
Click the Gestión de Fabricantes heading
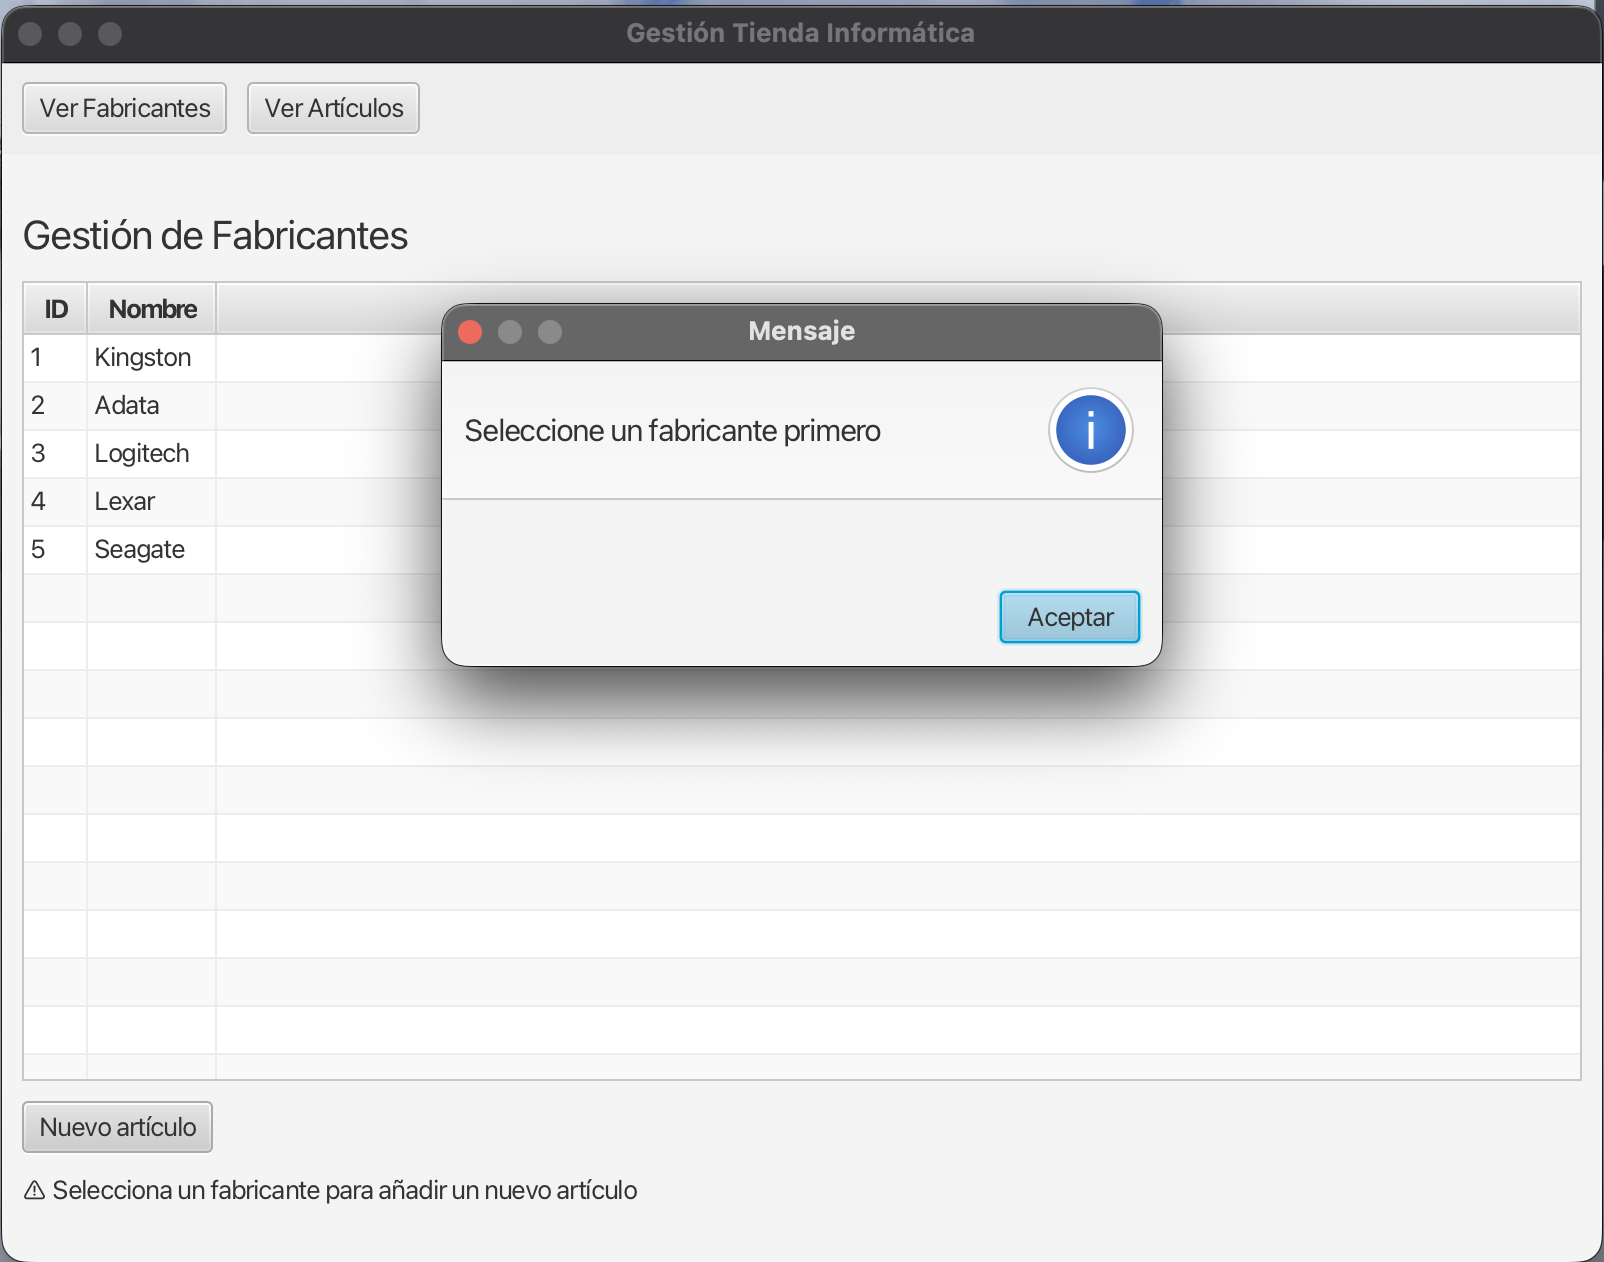pyautogui.click(x=215, y=236)
